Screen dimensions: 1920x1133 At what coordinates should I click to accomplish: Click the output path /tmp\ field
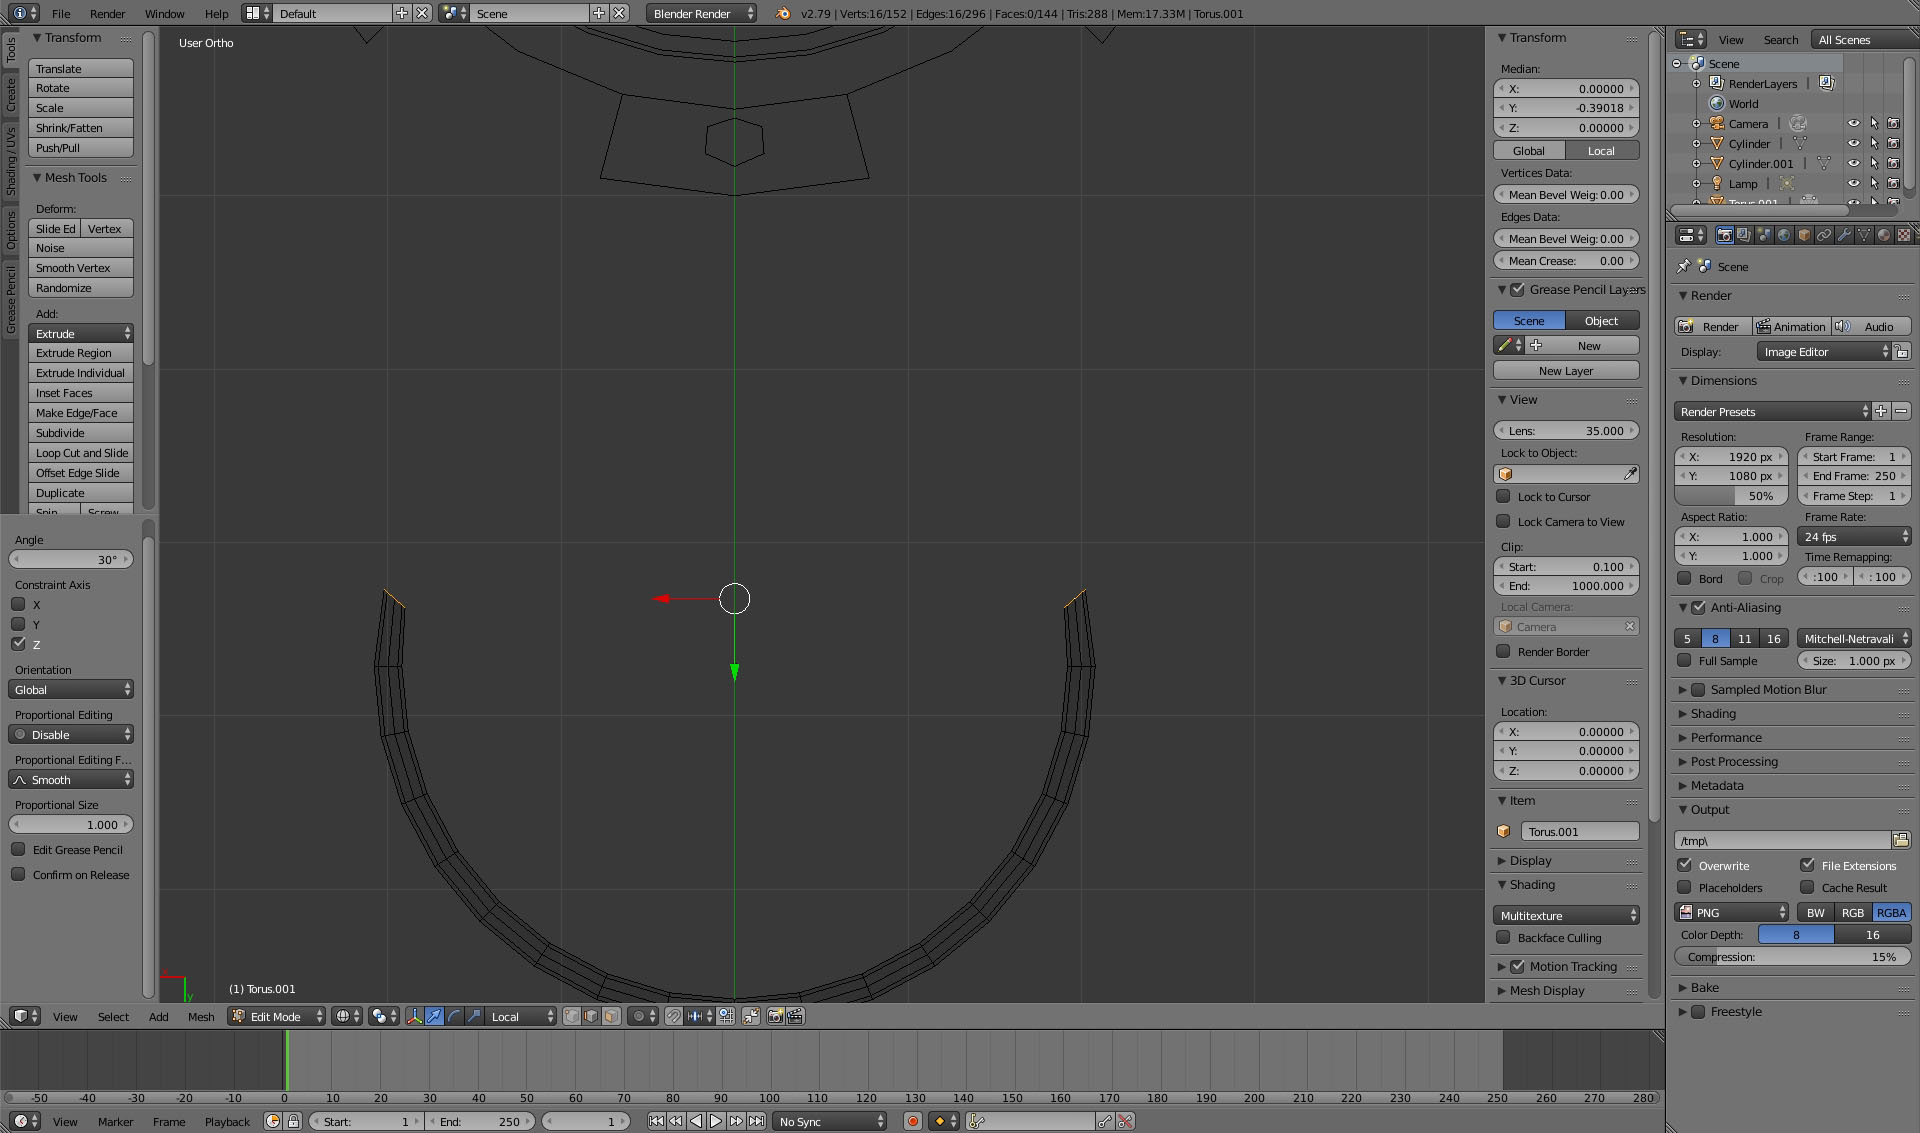click(x=1783, y=840)
